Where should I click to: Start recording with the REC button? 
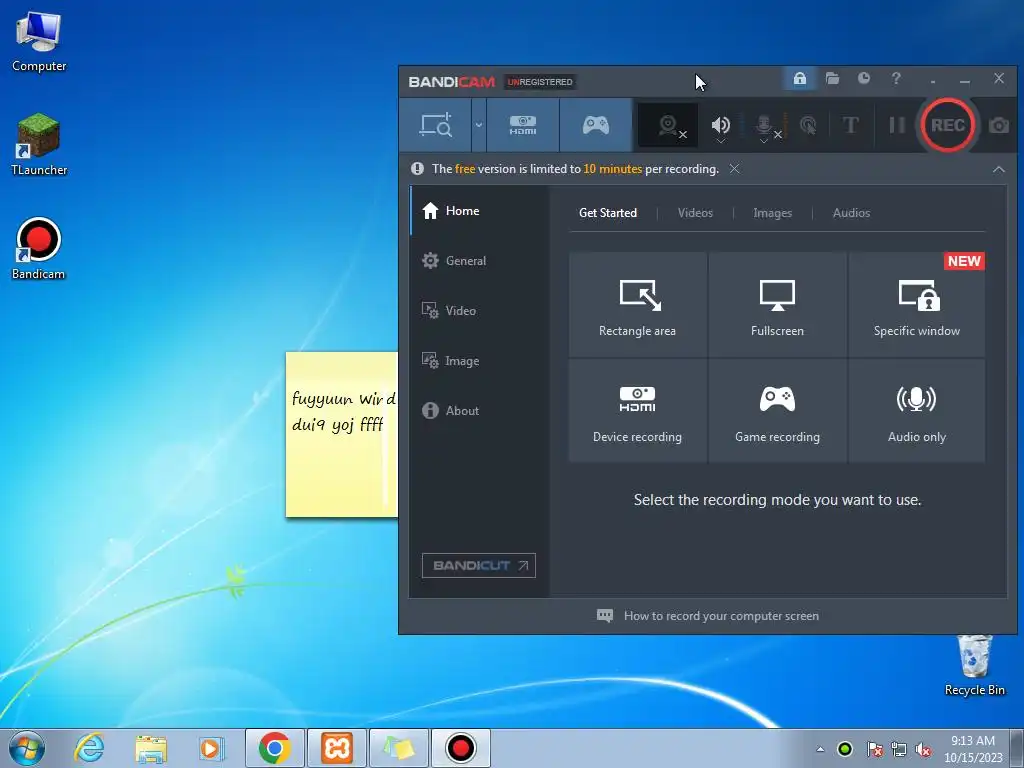click(948, 125)
